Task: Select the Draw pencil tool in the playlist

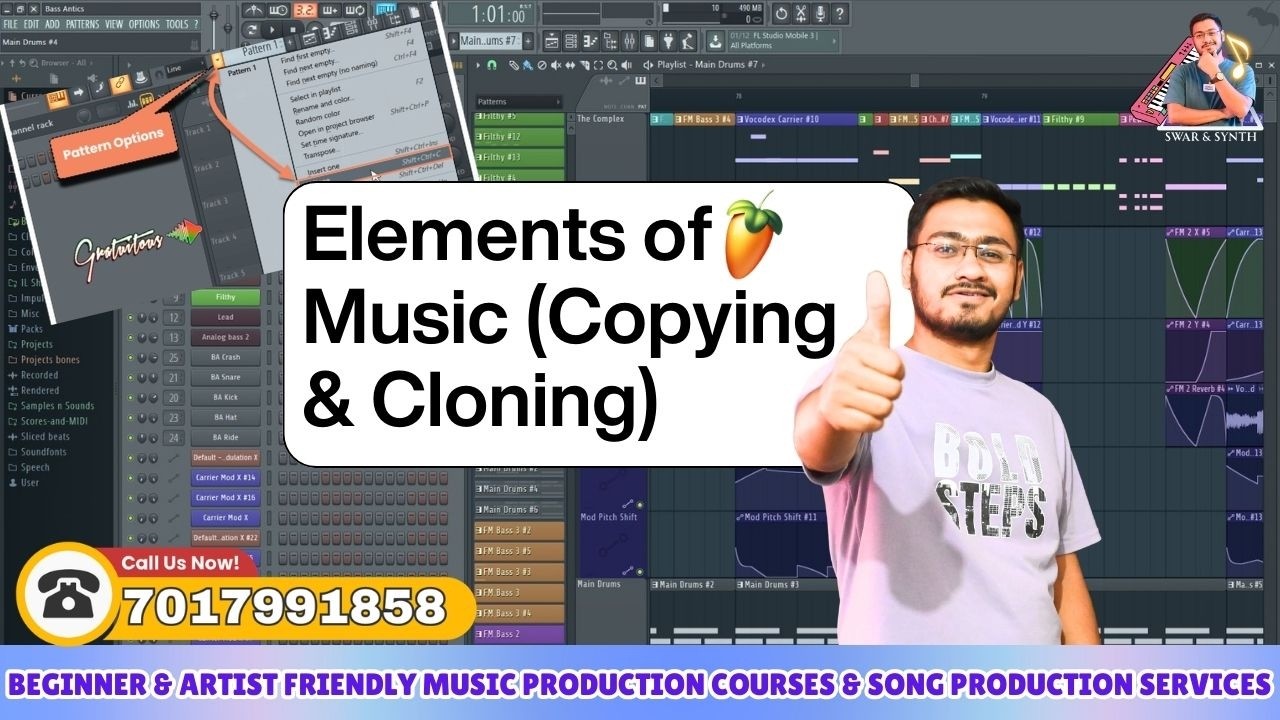Action: point(514,65)
